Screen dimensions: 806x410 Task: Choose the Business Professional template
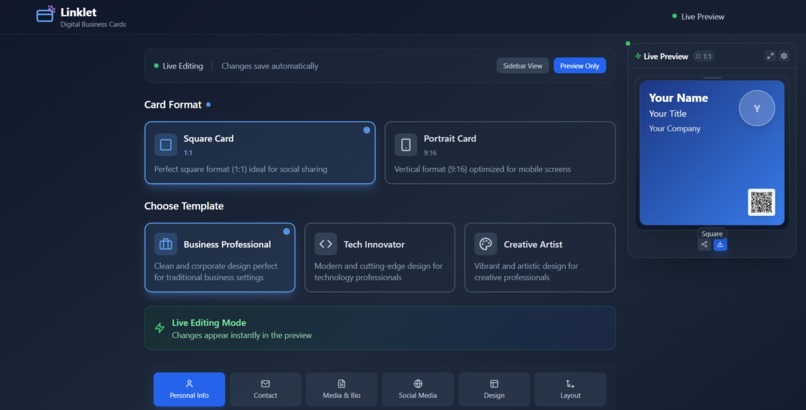tap(220, 257)
